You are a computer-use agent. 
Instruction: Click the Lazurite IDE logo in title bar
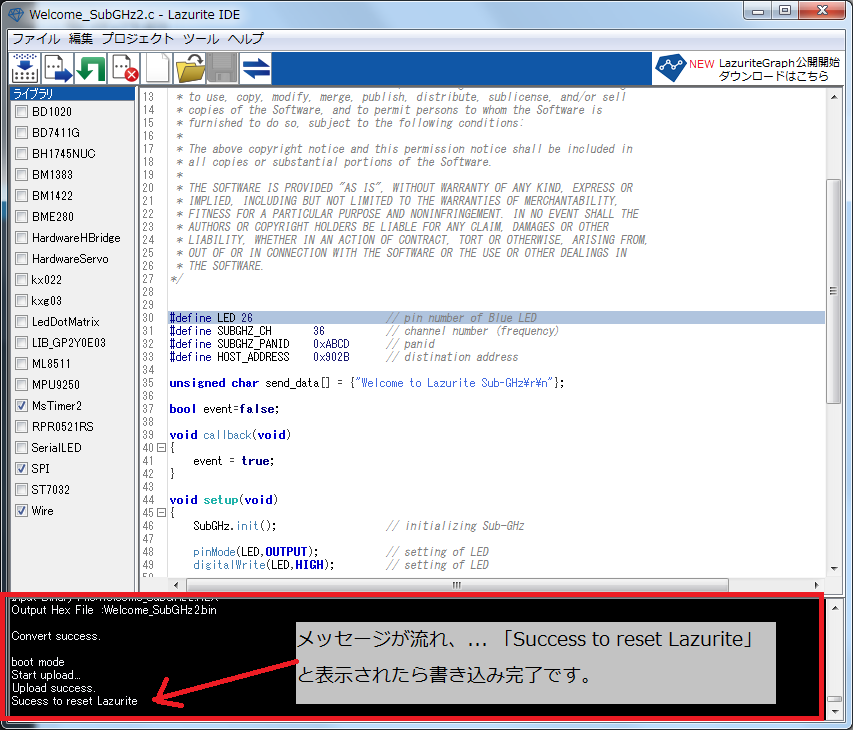(16, 14)
